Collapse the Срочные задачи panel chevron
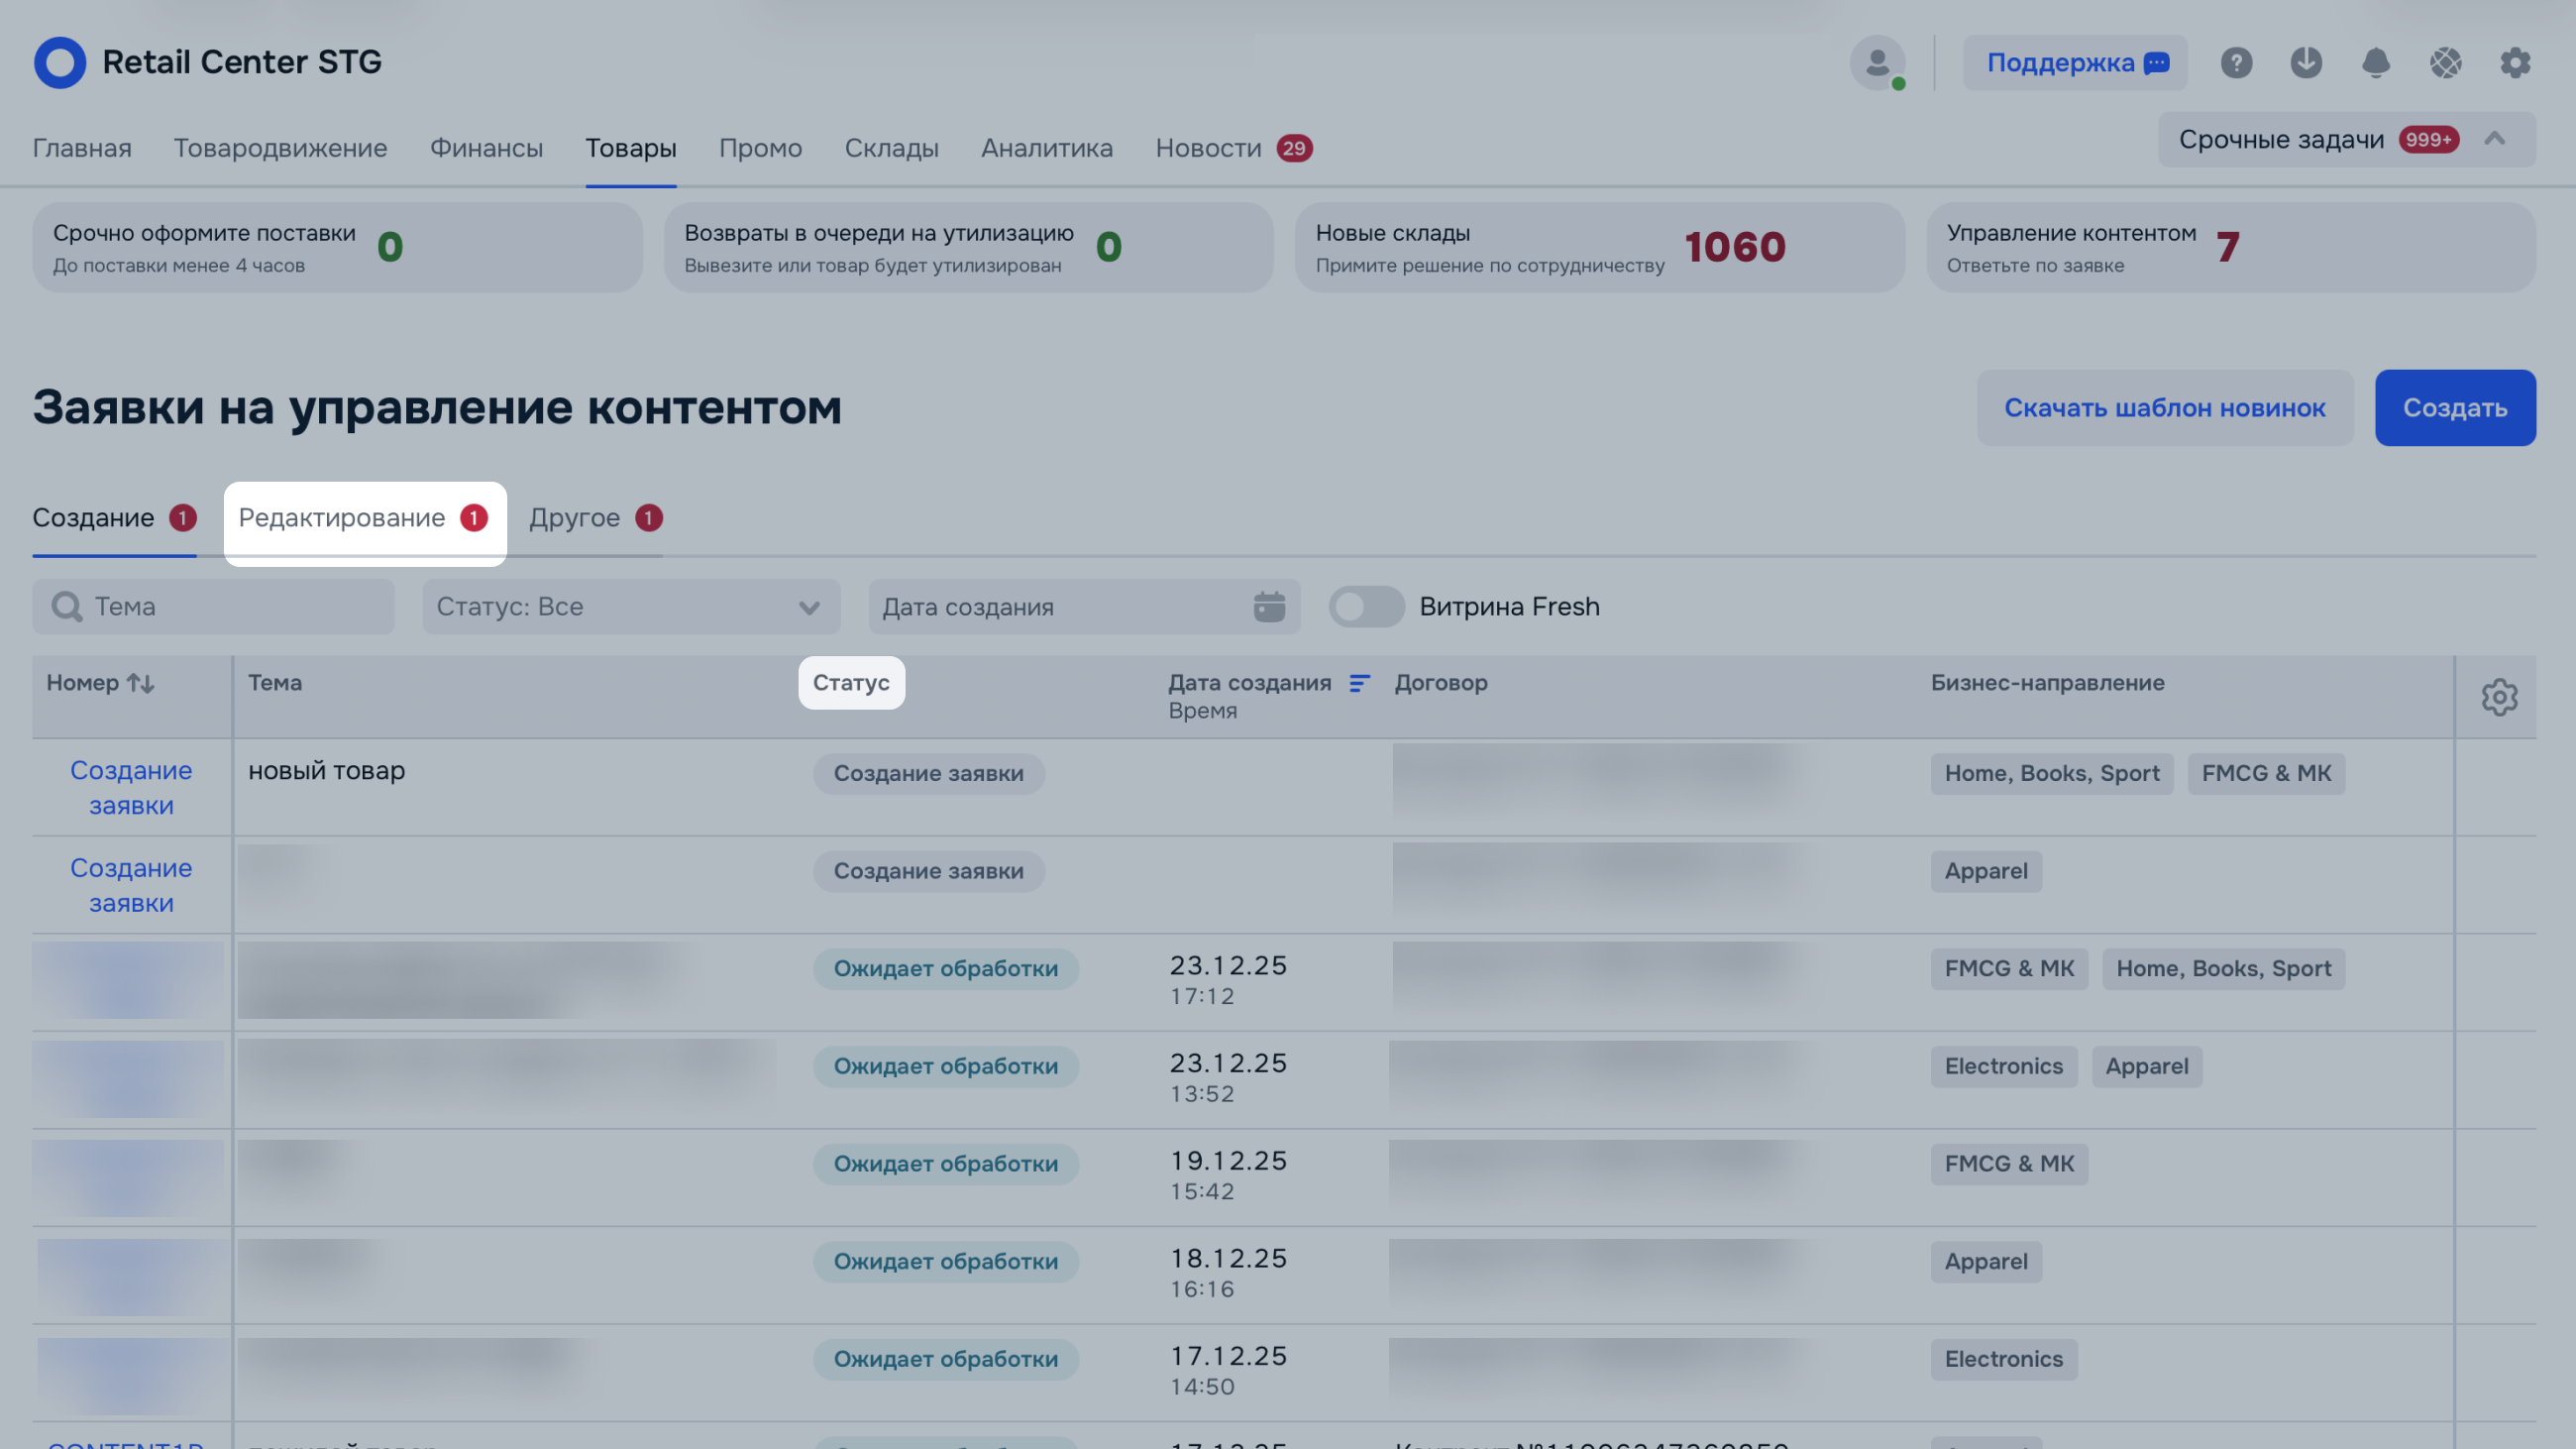2576x1449 pixels. click(x=2494, y=139)
